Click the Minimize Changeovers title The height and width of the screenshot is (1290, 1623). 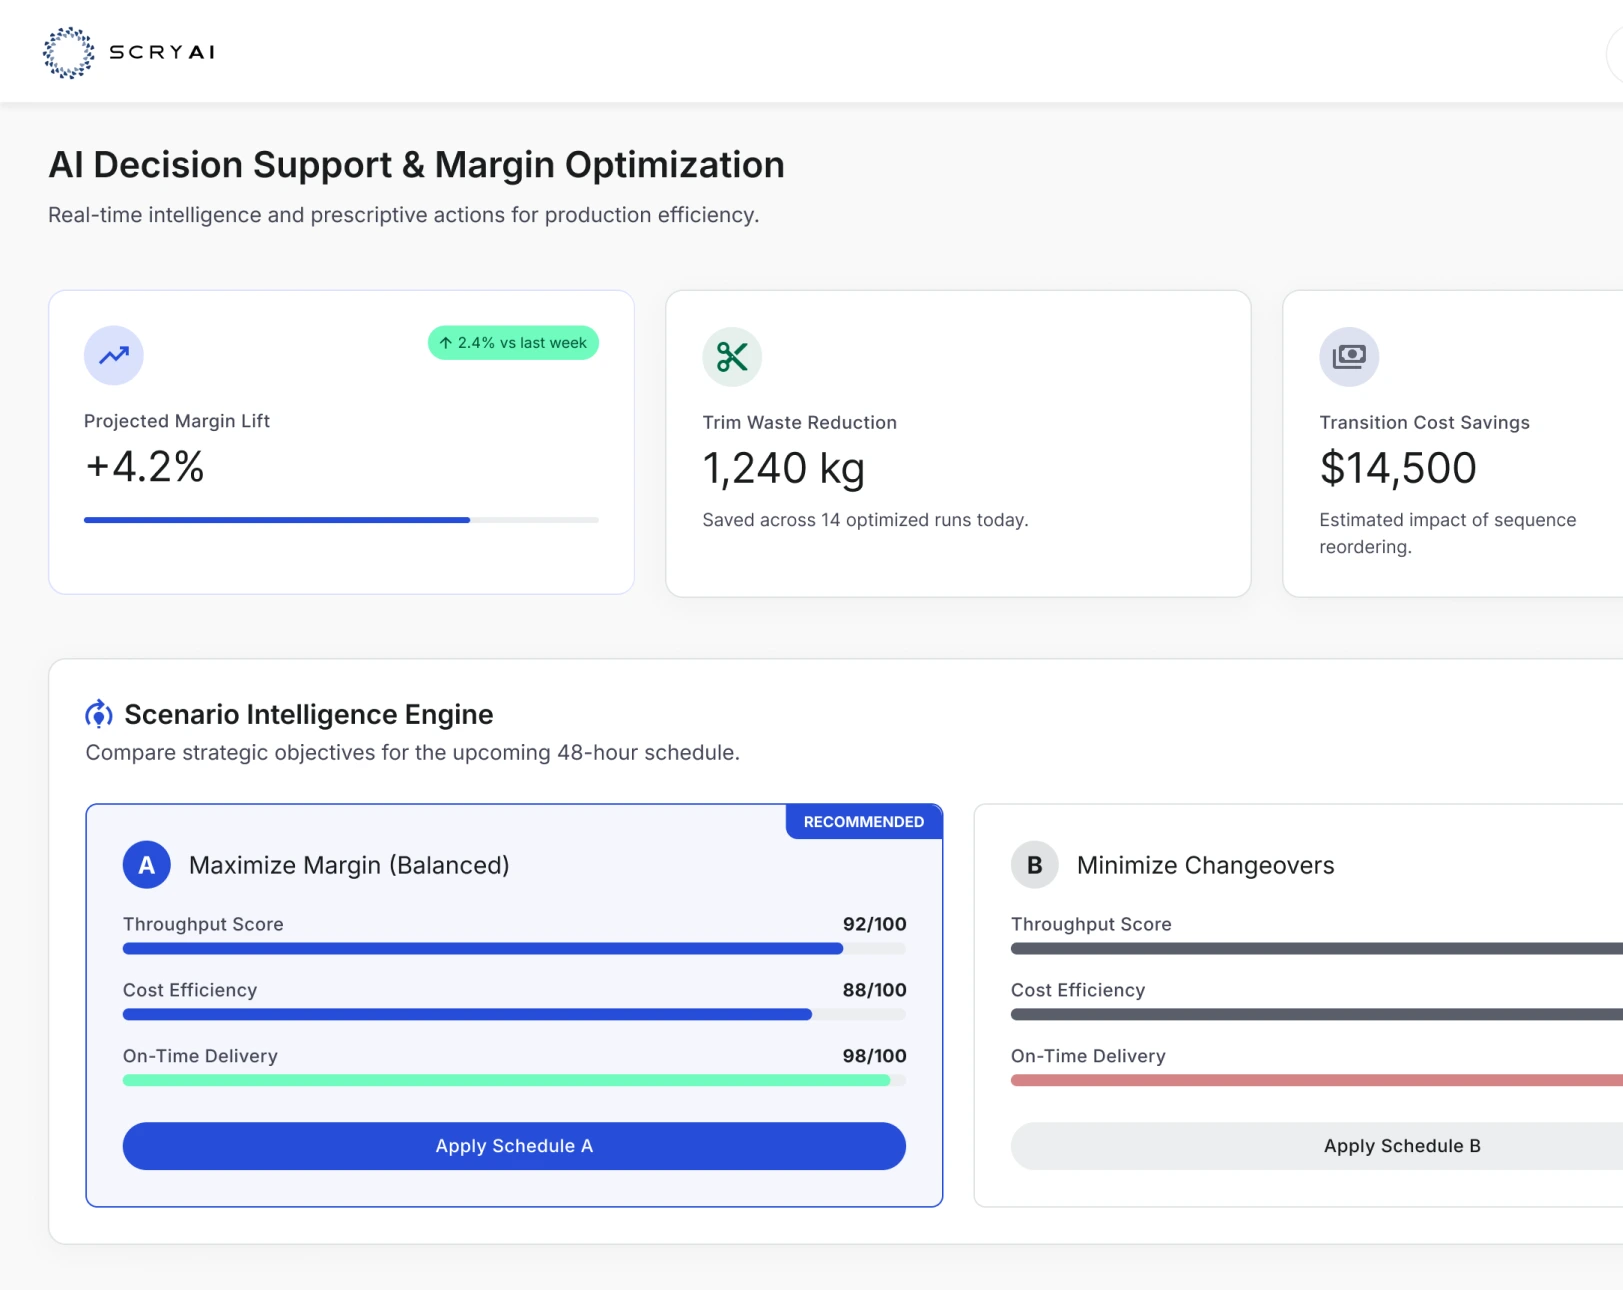tap(1206, 865)
